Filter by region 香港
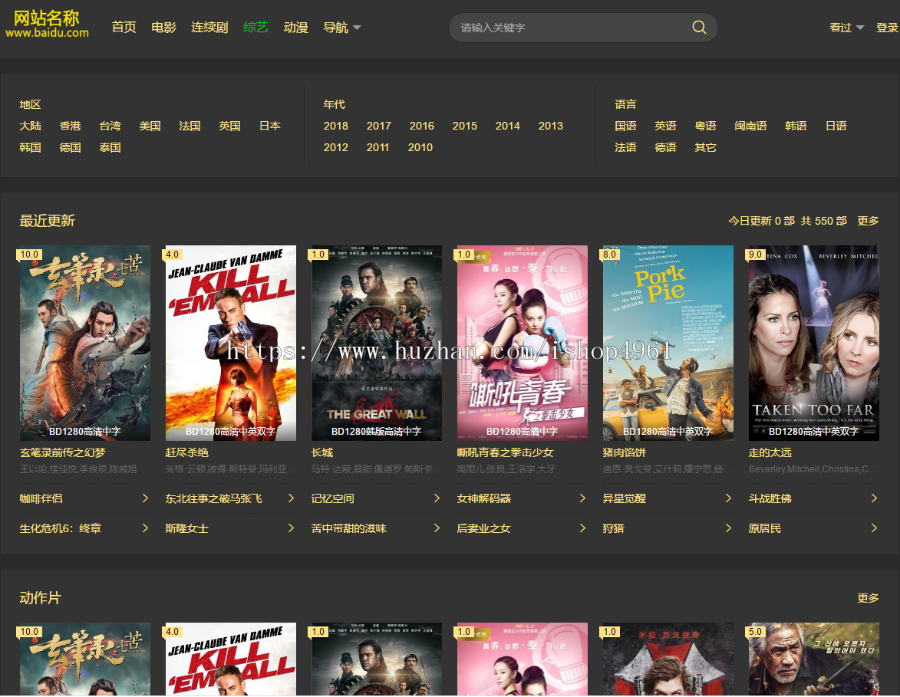The height and width of the screenshot is (697, 900). point(70,126)
